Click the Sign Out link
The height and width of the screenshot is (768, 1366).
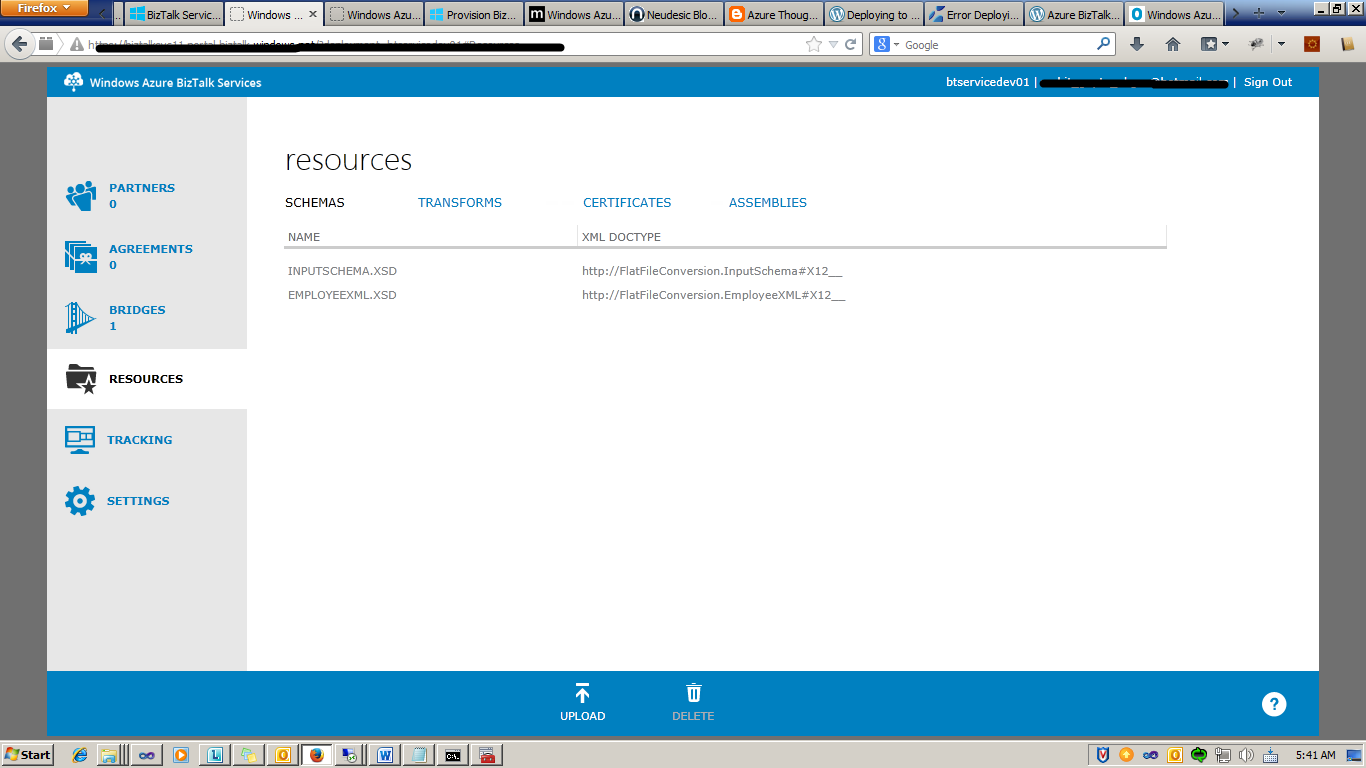click(x=1268, y=82)
